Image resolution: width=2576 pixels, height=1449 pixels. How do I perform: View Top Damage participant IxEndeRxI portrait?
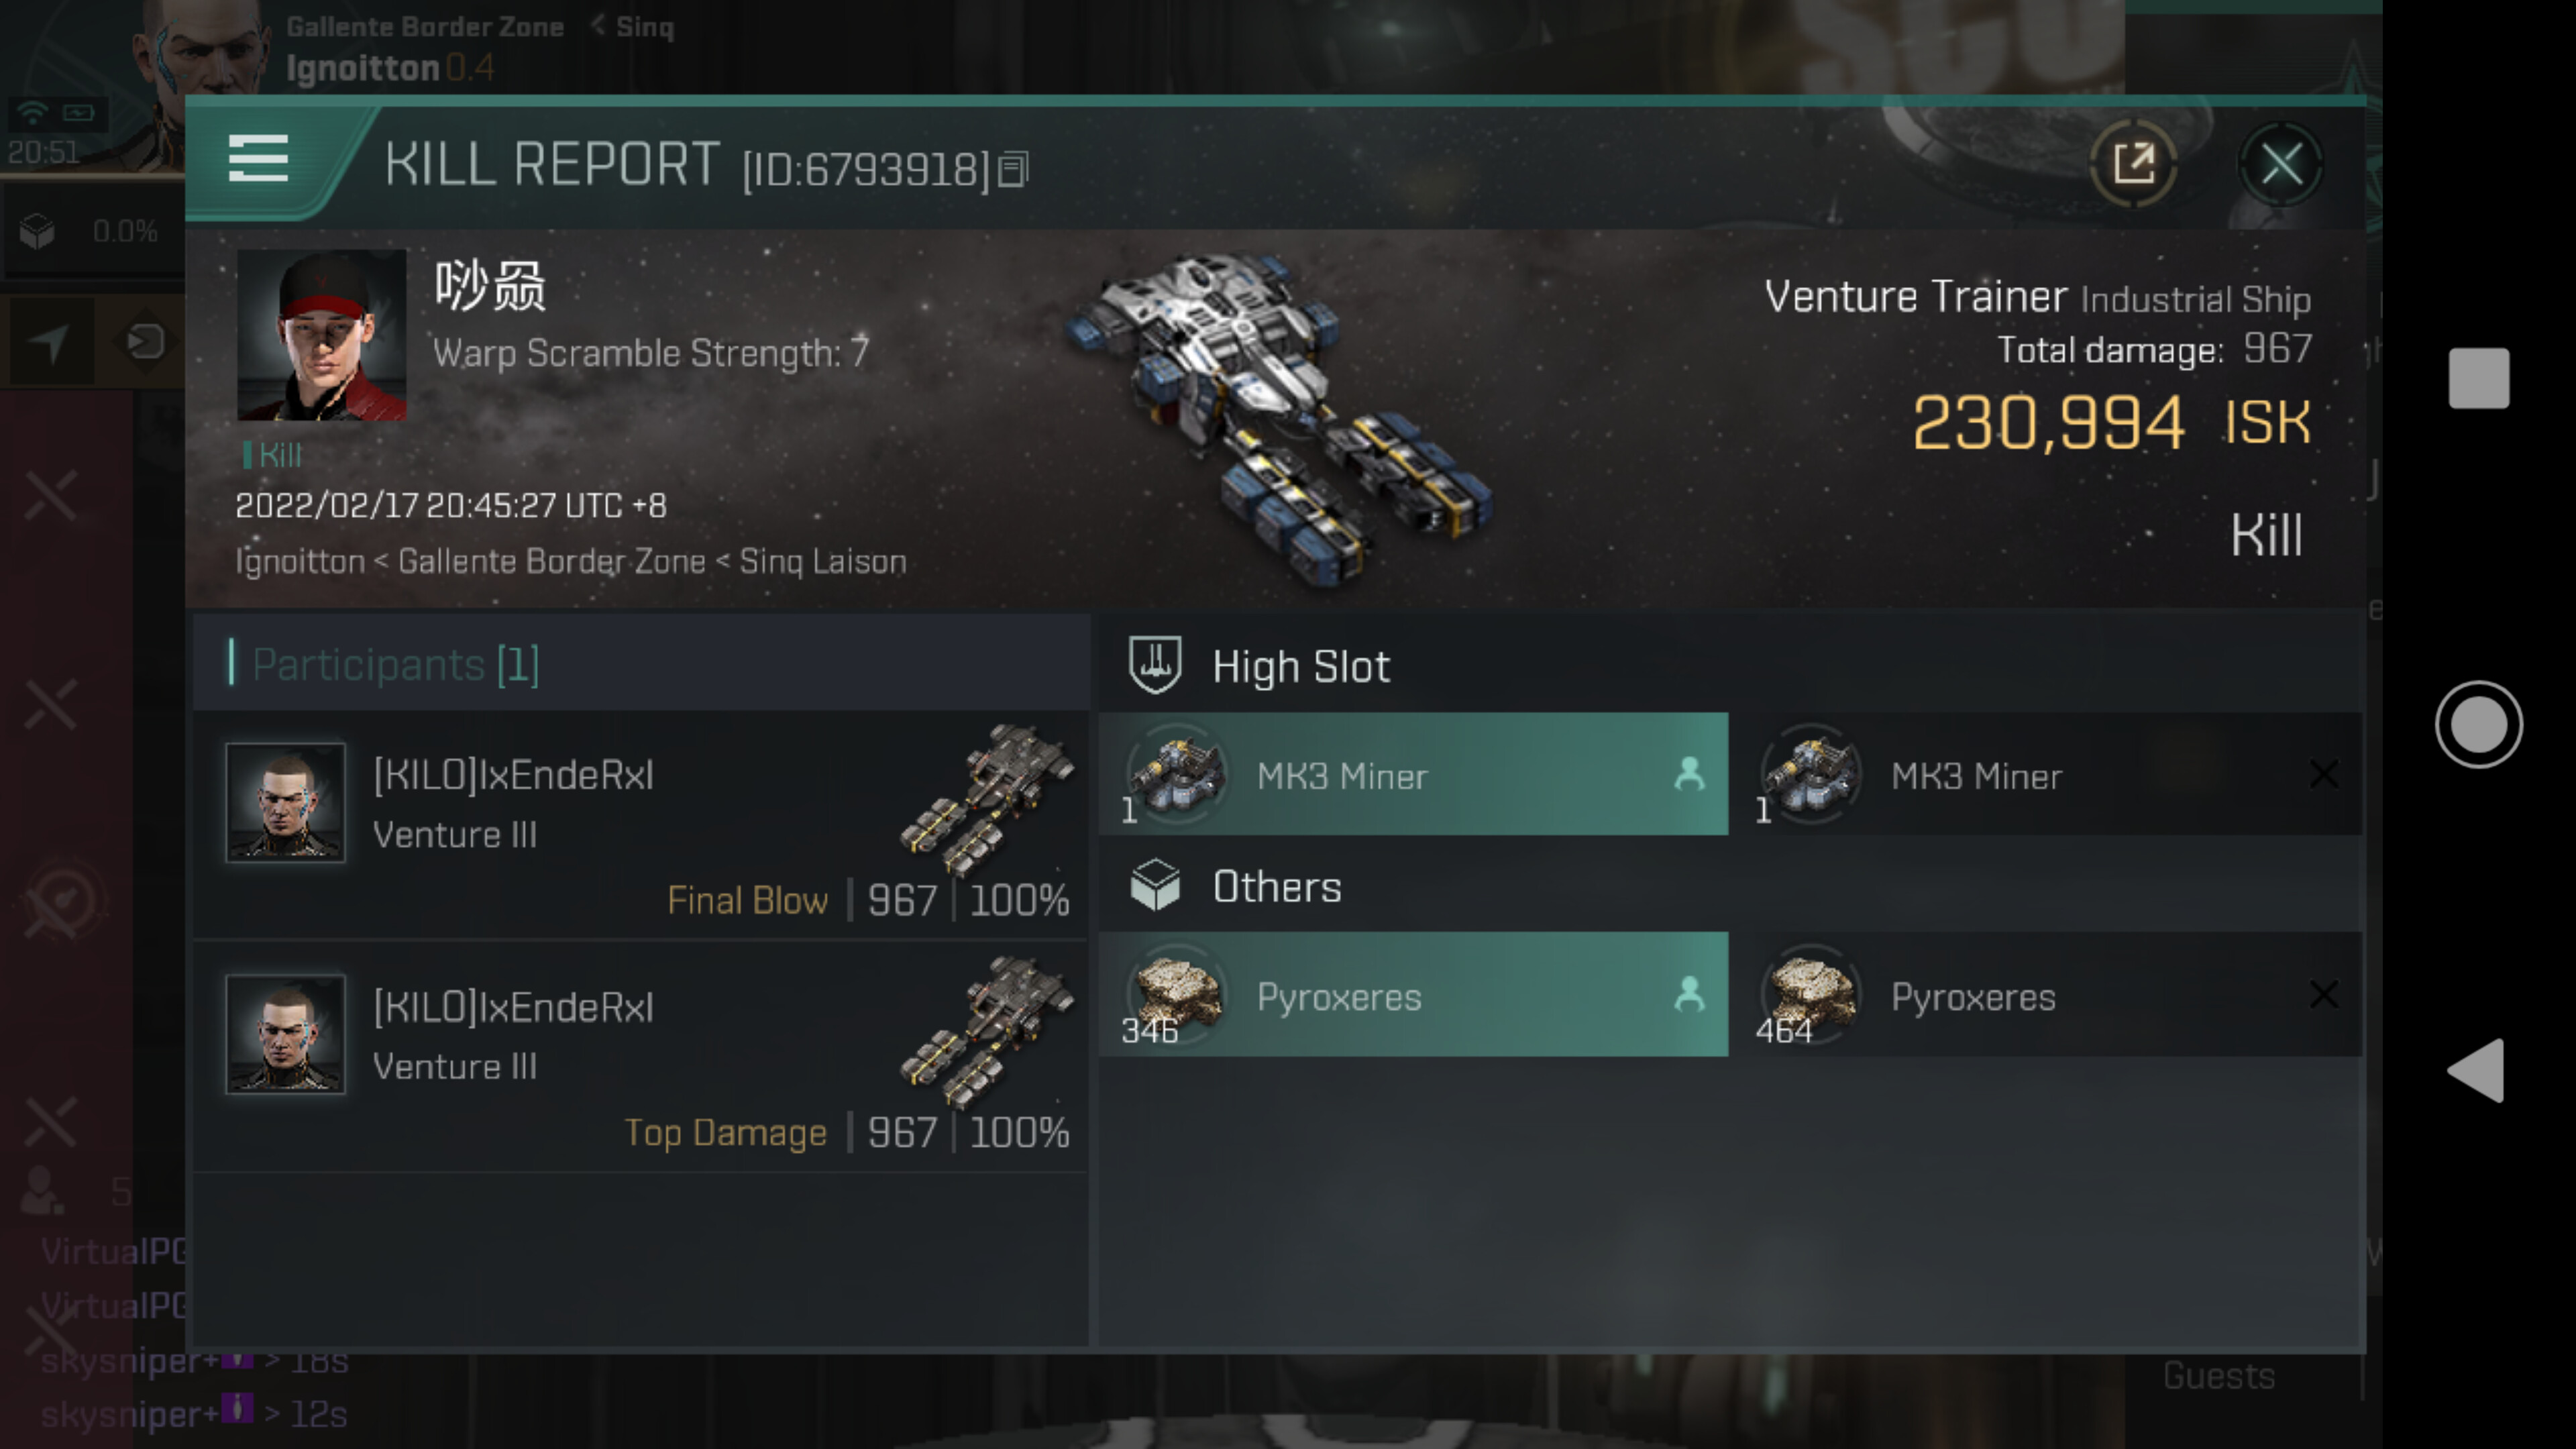[x=286, y=1034]
